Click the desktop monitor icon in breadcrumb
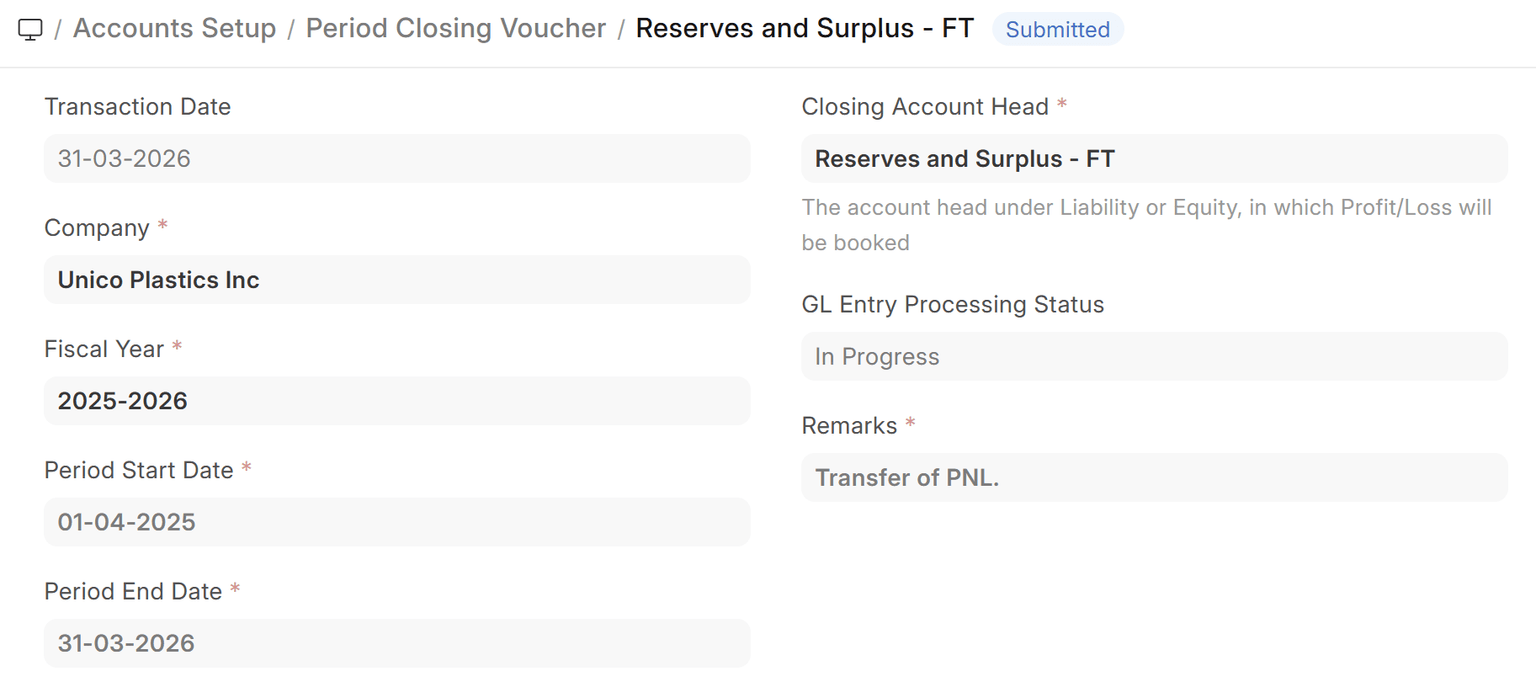The width and height of the screenshot is (1536, 683). pos(31,30)
